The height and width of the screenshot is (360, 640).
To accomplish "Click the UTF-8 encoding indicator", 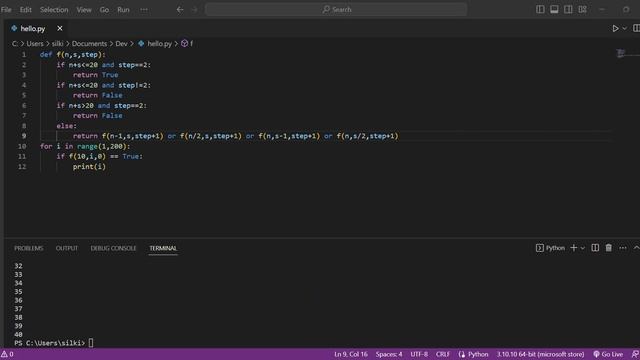I will point(419,354).
